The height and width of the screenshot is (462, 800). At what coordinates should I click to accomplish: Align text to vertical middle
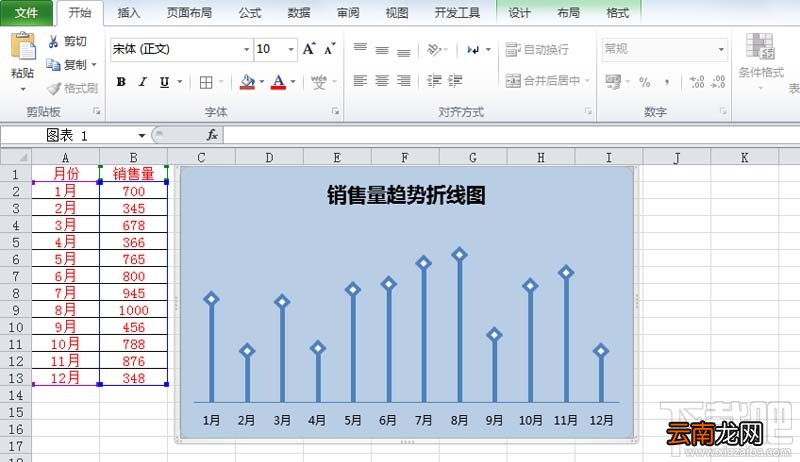coord(382,49)
